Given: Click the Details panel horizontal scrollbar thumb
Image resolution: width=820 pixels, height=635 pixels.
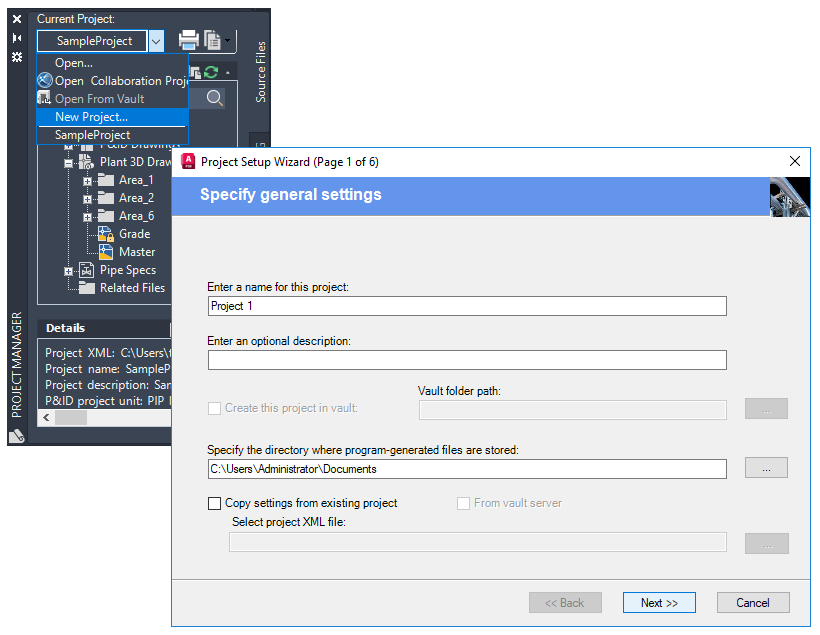Looking at the screenshot, I should pos(71,417).
